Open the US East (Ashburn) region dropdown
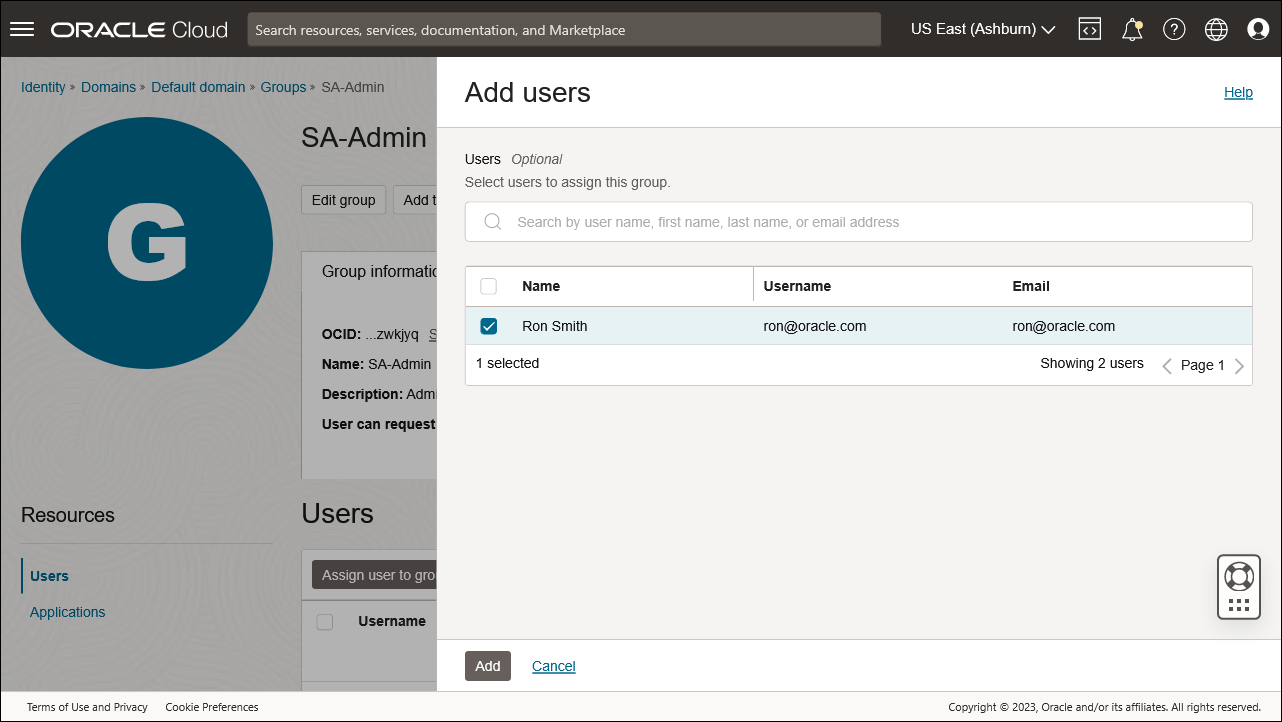This screenshot has height=722, width=1282. (981, 28)
